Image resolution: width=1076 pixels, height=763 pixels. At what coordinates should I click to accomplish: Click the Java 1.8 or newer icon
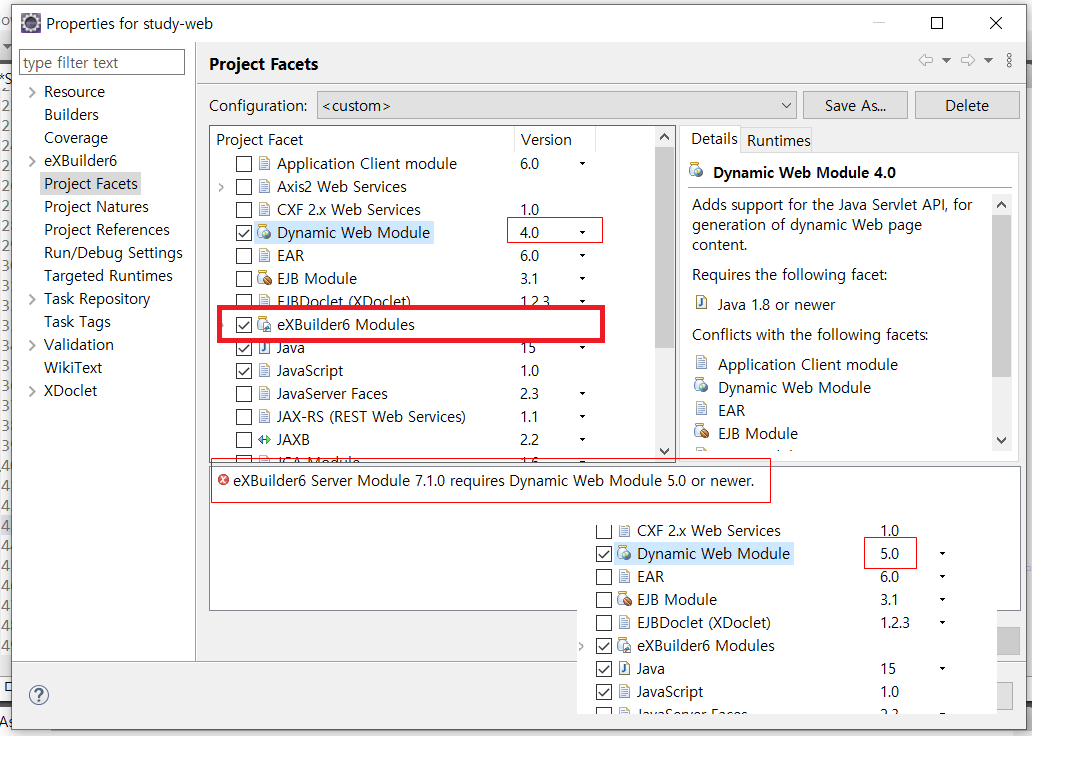pyautogui.click(x=701, y=303)
